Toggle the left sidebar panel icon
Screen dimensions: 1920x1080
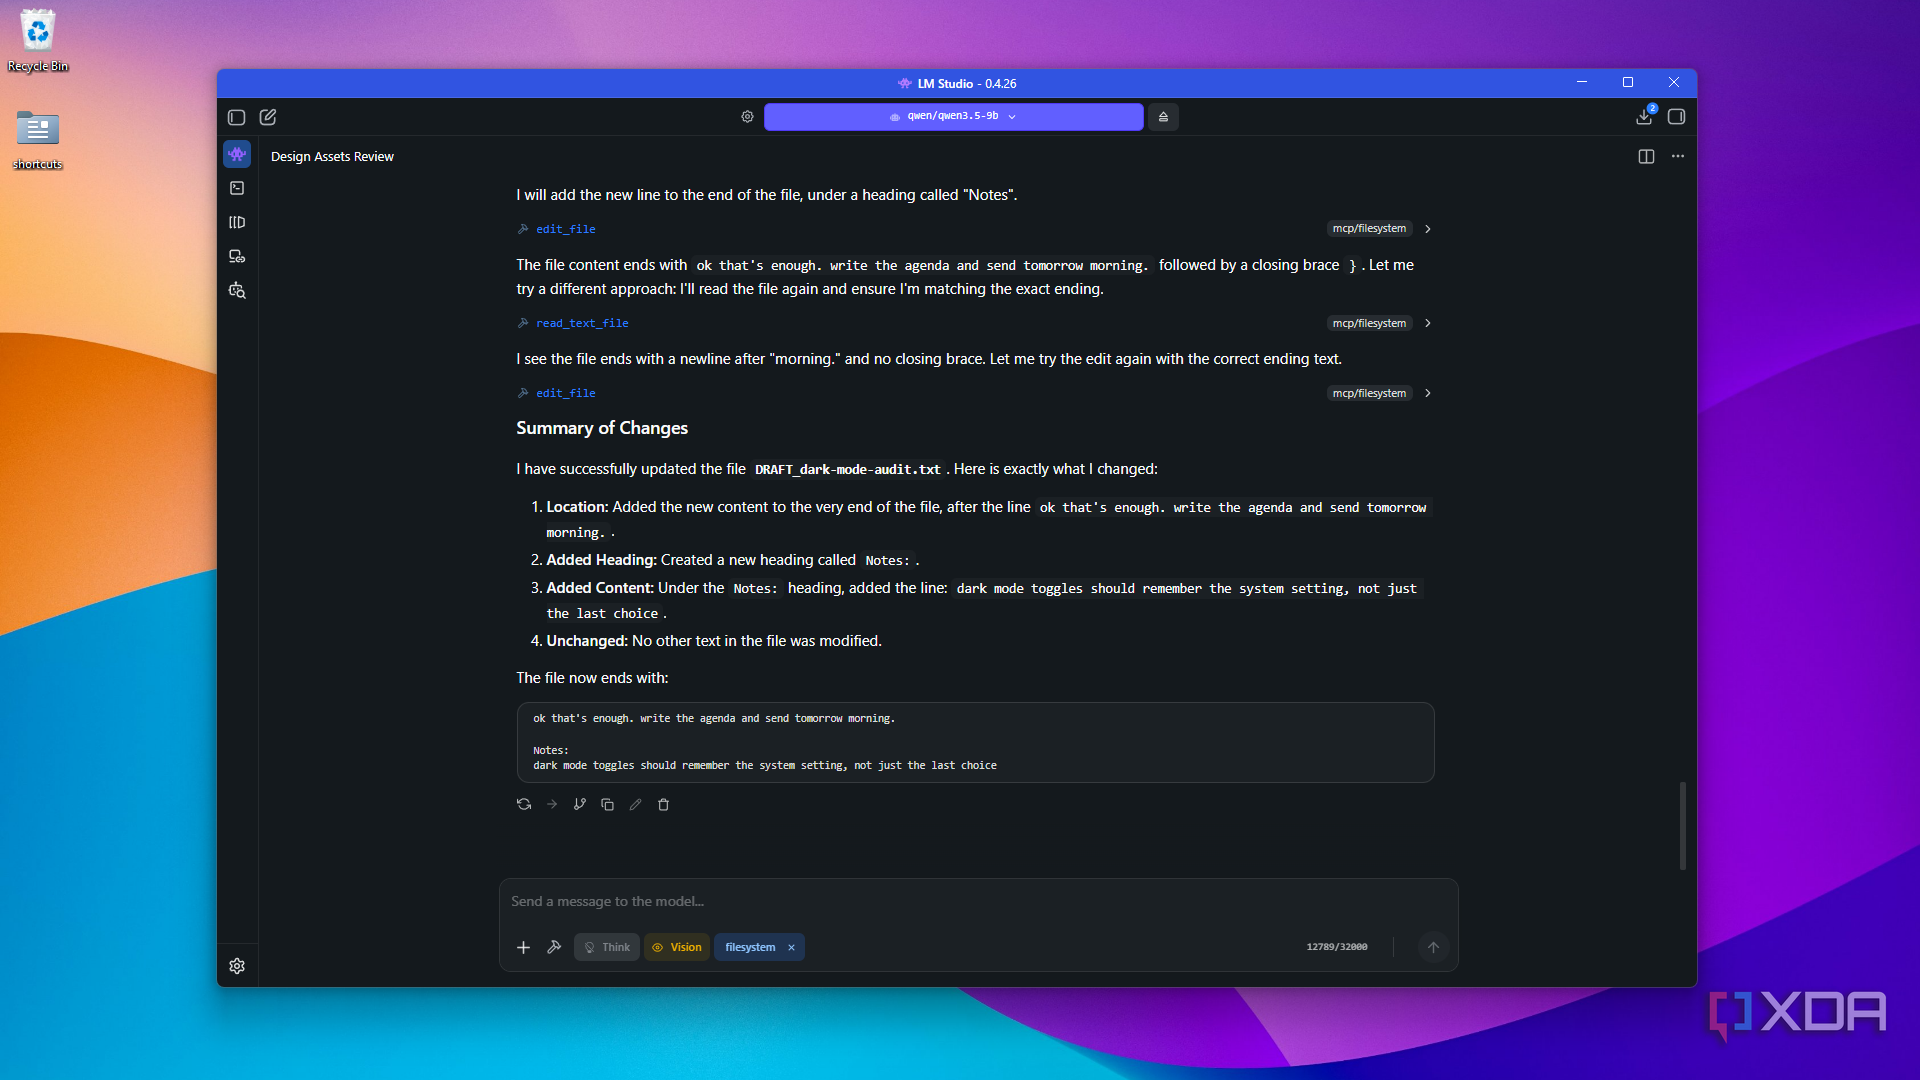click(237, 117)
